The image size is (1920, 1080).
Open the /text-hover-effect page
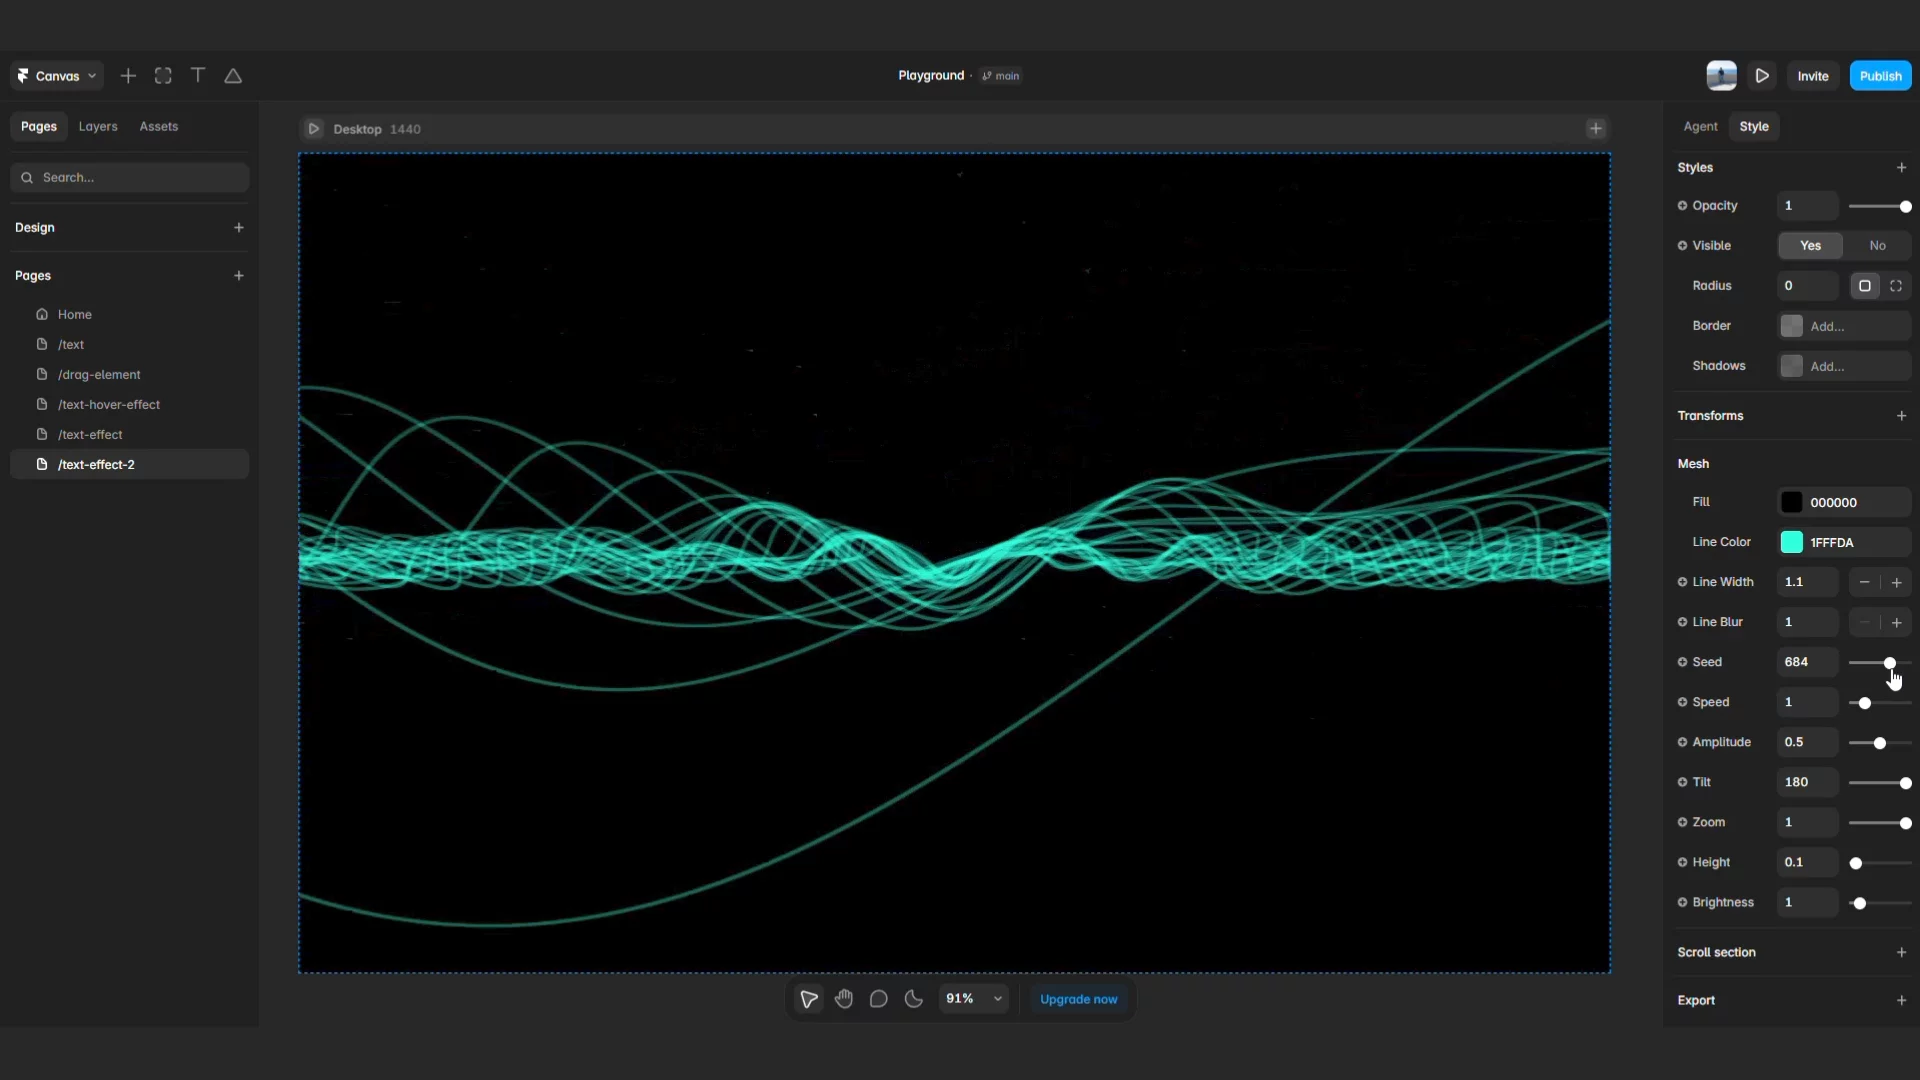pos(130,405)
